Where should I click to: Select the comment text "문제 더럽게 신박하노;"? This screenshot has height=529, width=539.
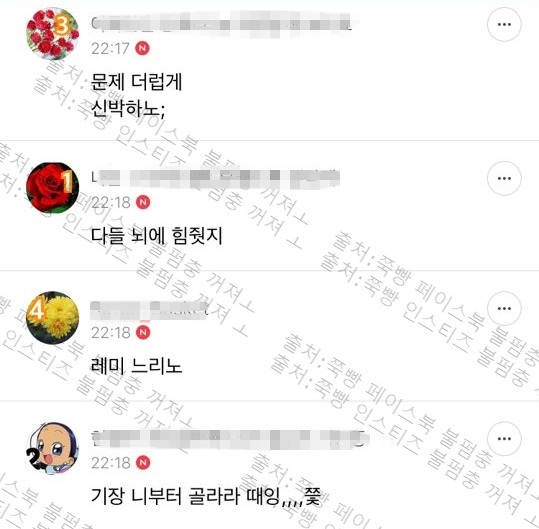pos(136,95)
